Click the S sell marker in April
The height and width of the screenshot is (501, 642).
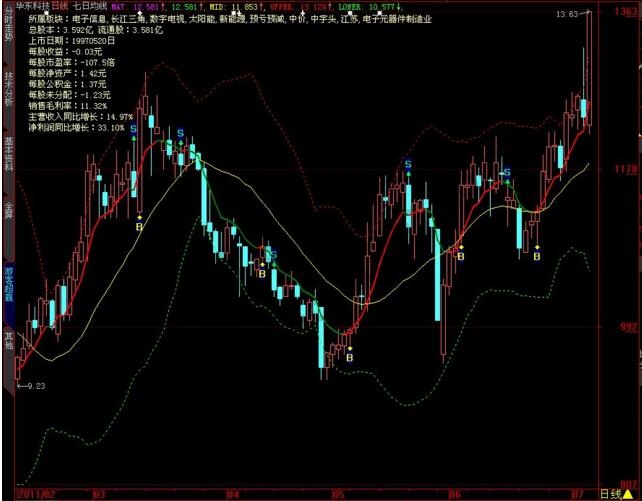pos(272,255)
